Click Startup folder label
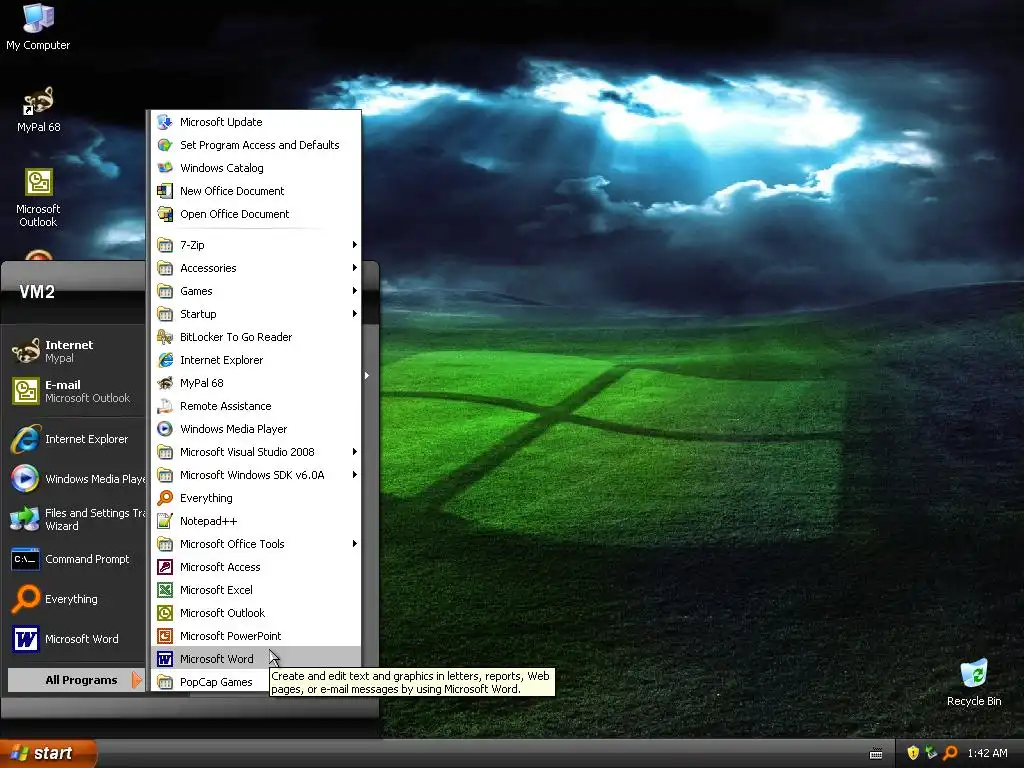1024x768 pixels. 198,313
